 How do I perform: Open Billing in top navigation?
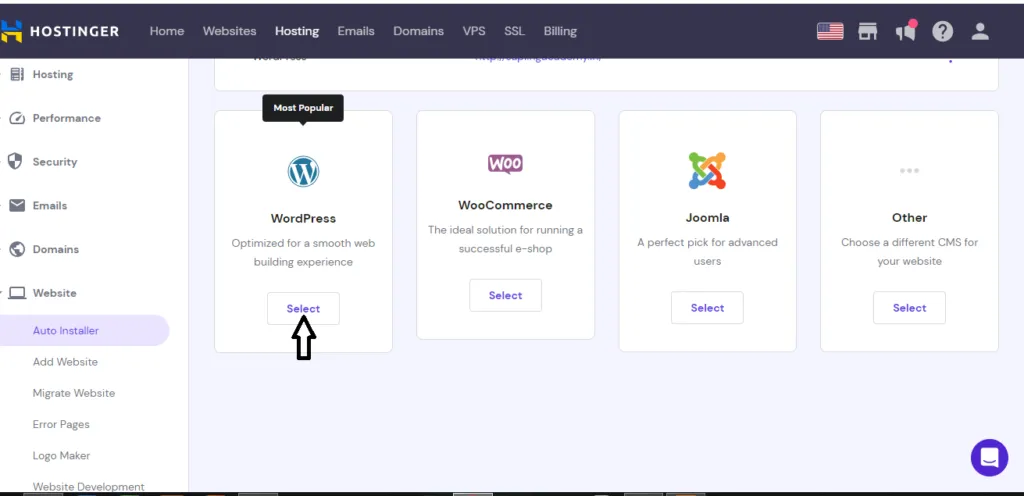(560, 31)
